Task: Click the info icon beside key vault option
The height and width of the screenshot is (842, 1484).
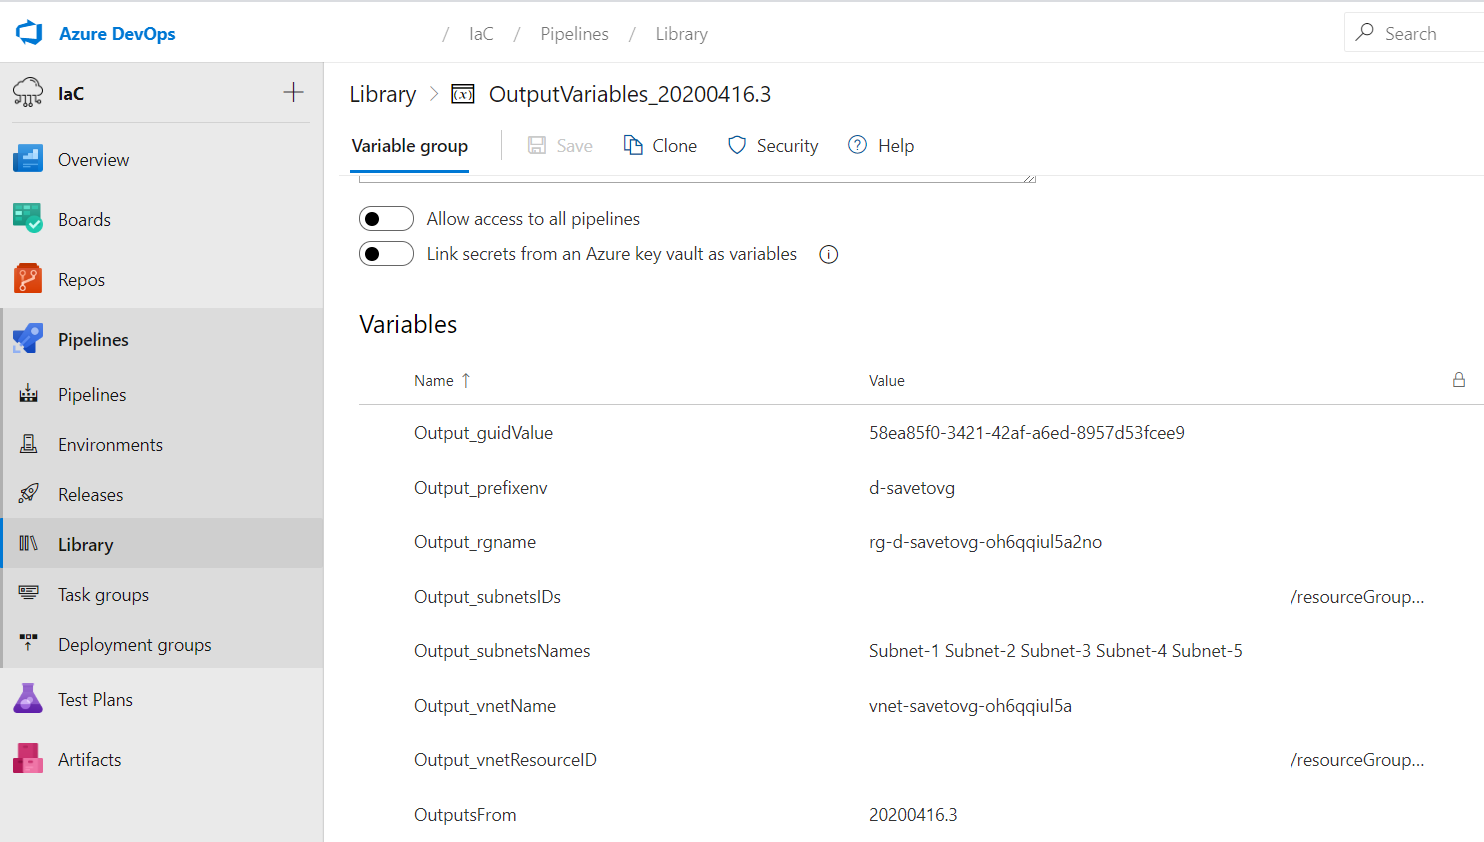Action: pos(828,255)
